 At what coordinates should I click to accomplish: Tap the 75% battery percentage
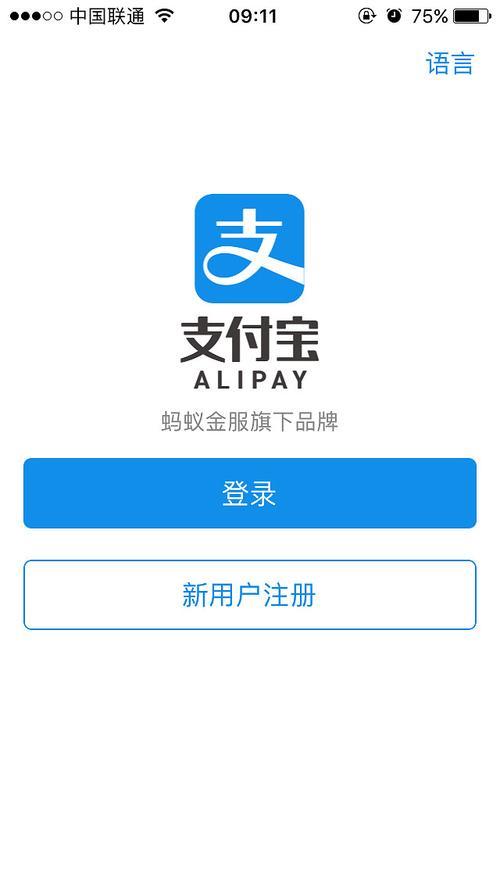[430, 16]
